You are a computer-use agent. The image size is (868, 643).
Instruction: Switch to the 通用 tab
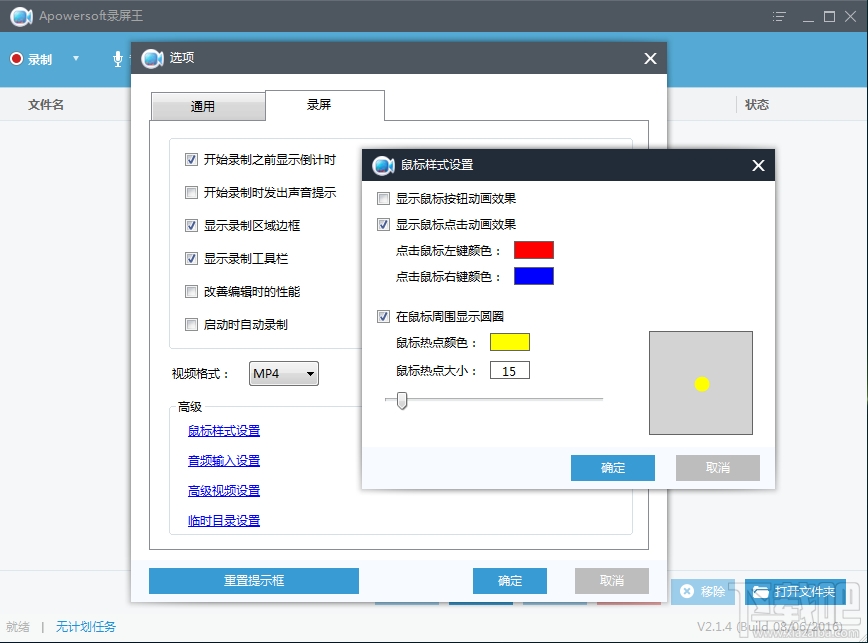click(207, 105)
